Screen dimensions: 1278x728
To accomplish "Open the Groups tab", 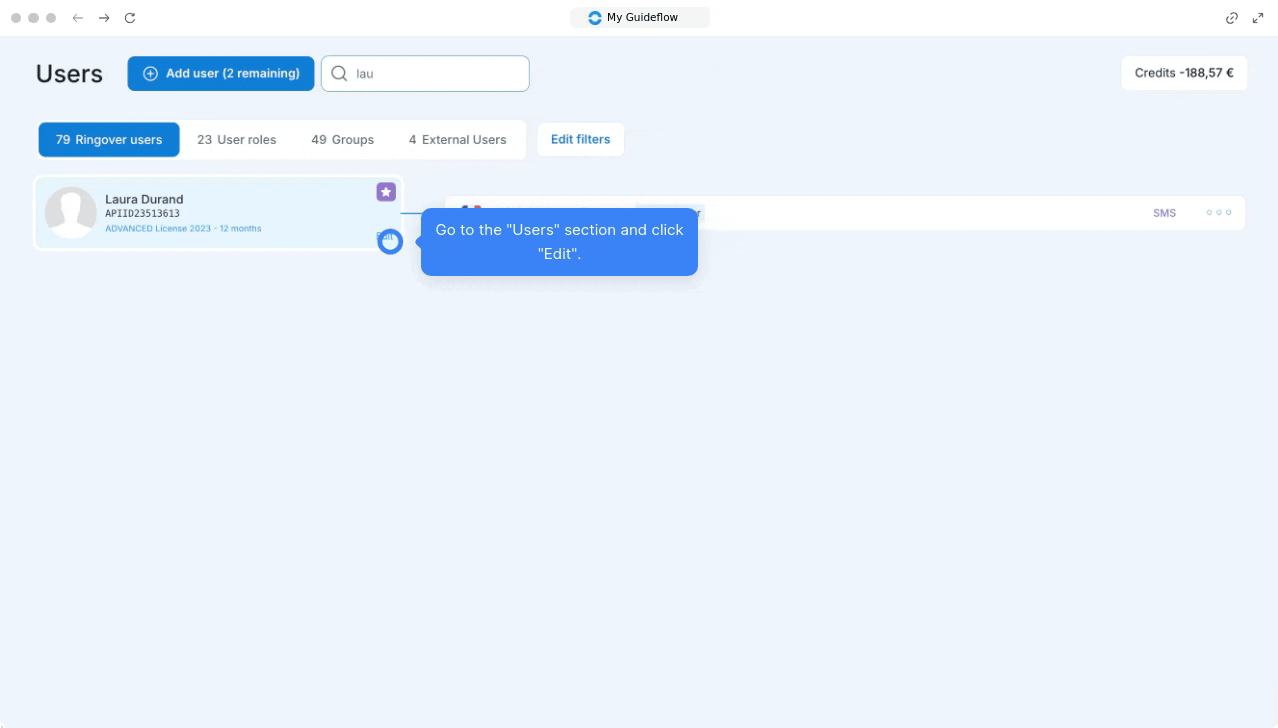I will pos(342,140).
